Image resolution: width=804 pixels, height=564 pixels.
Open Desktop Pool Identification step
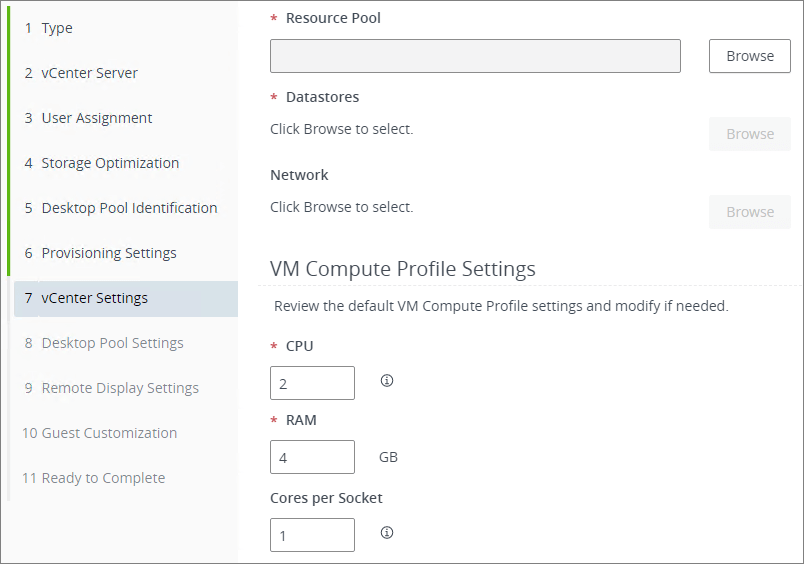[x=129, y=208]
